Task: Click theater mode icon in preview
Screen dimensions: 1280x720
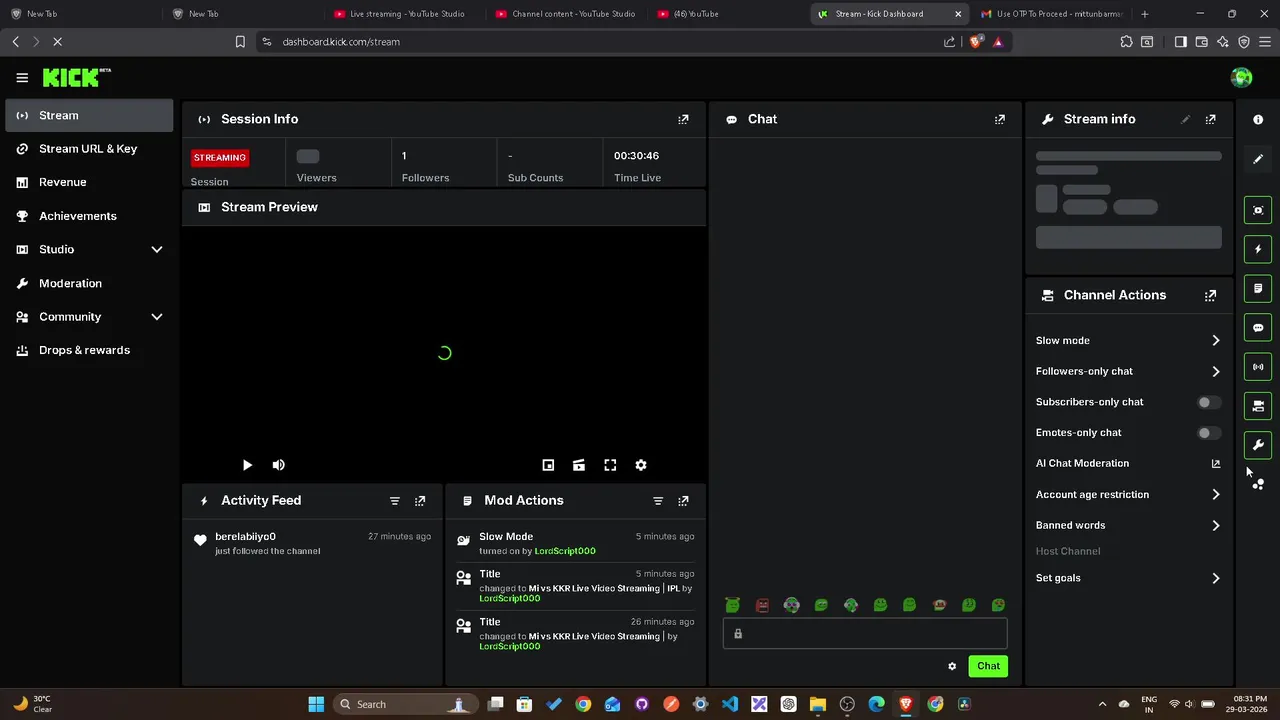Action: click(x=579, y=465)
